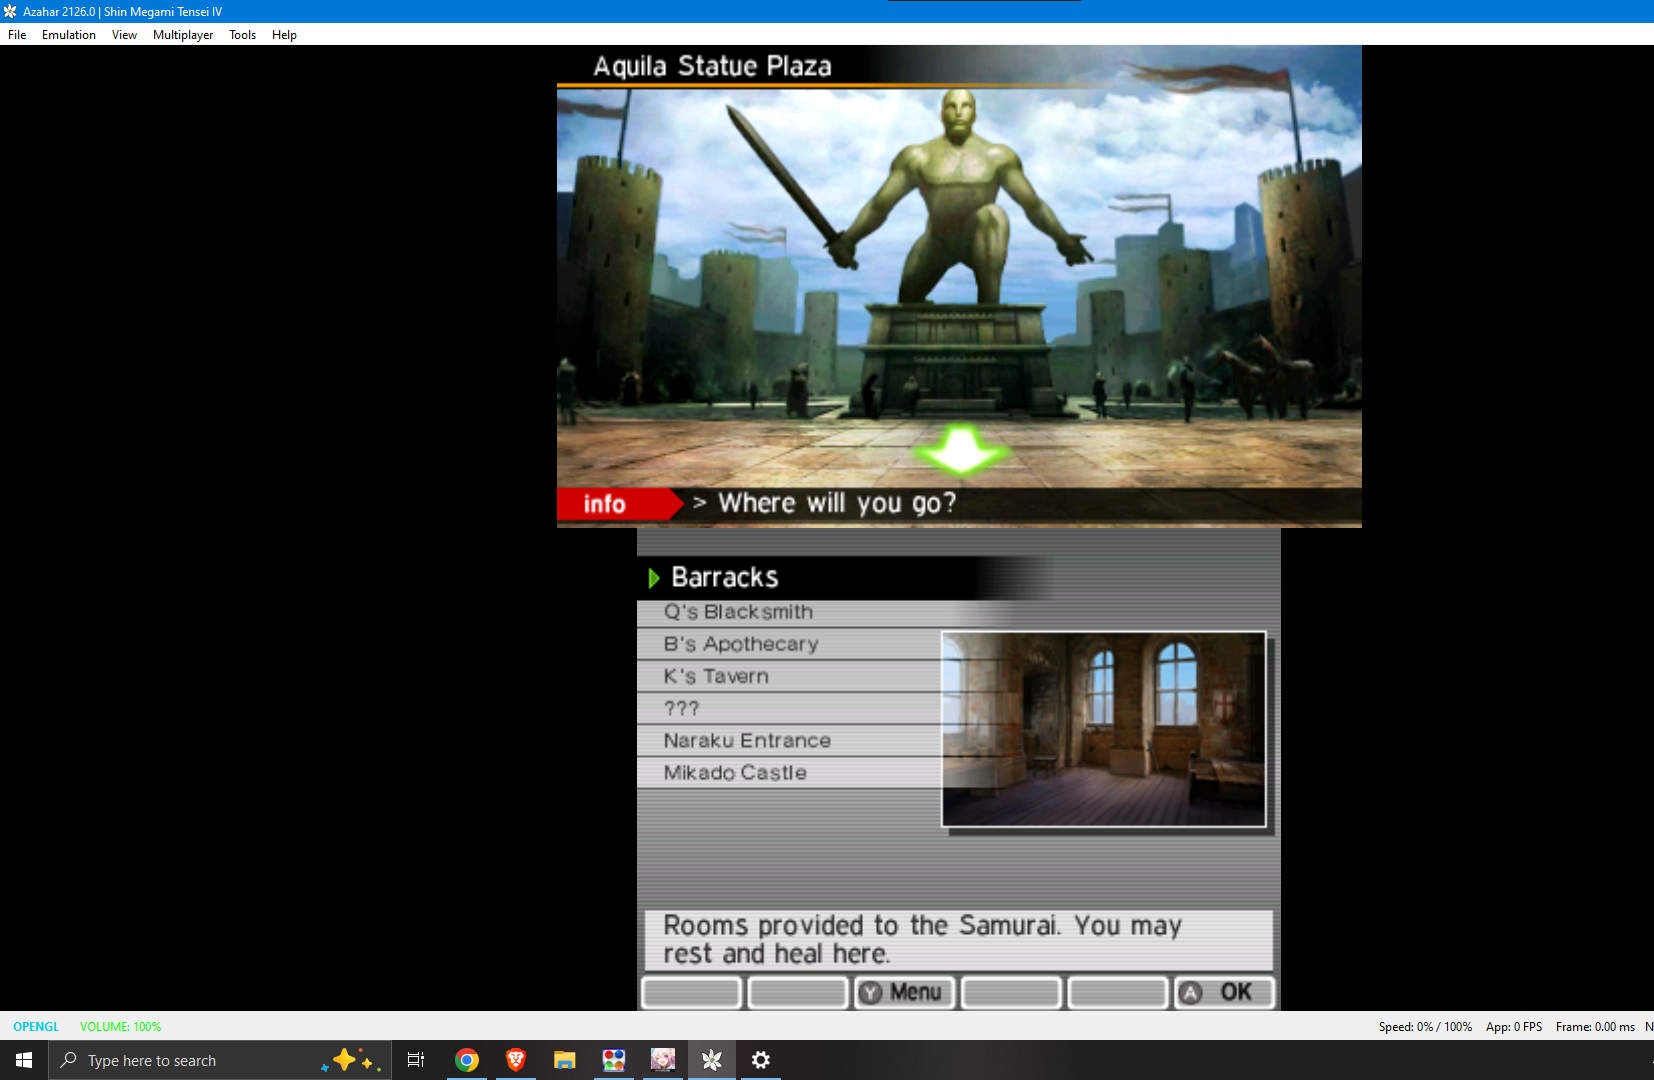Choose Q's Blacksmith destination

point(789,612)
